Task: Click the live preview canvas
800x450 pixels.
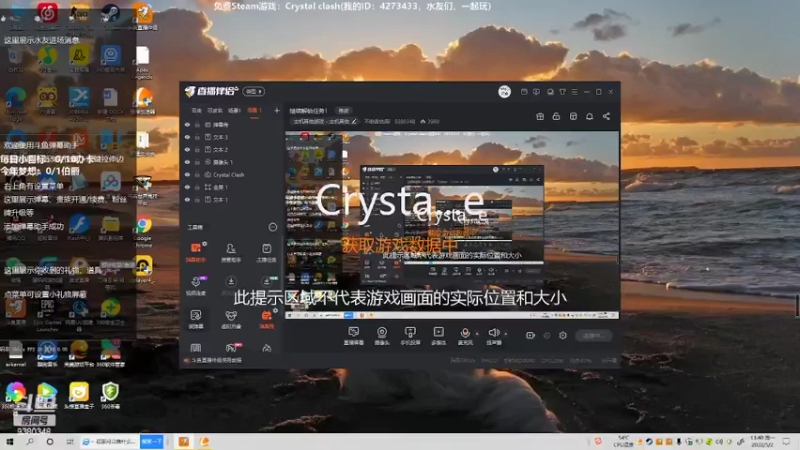Action: (452, 225)
